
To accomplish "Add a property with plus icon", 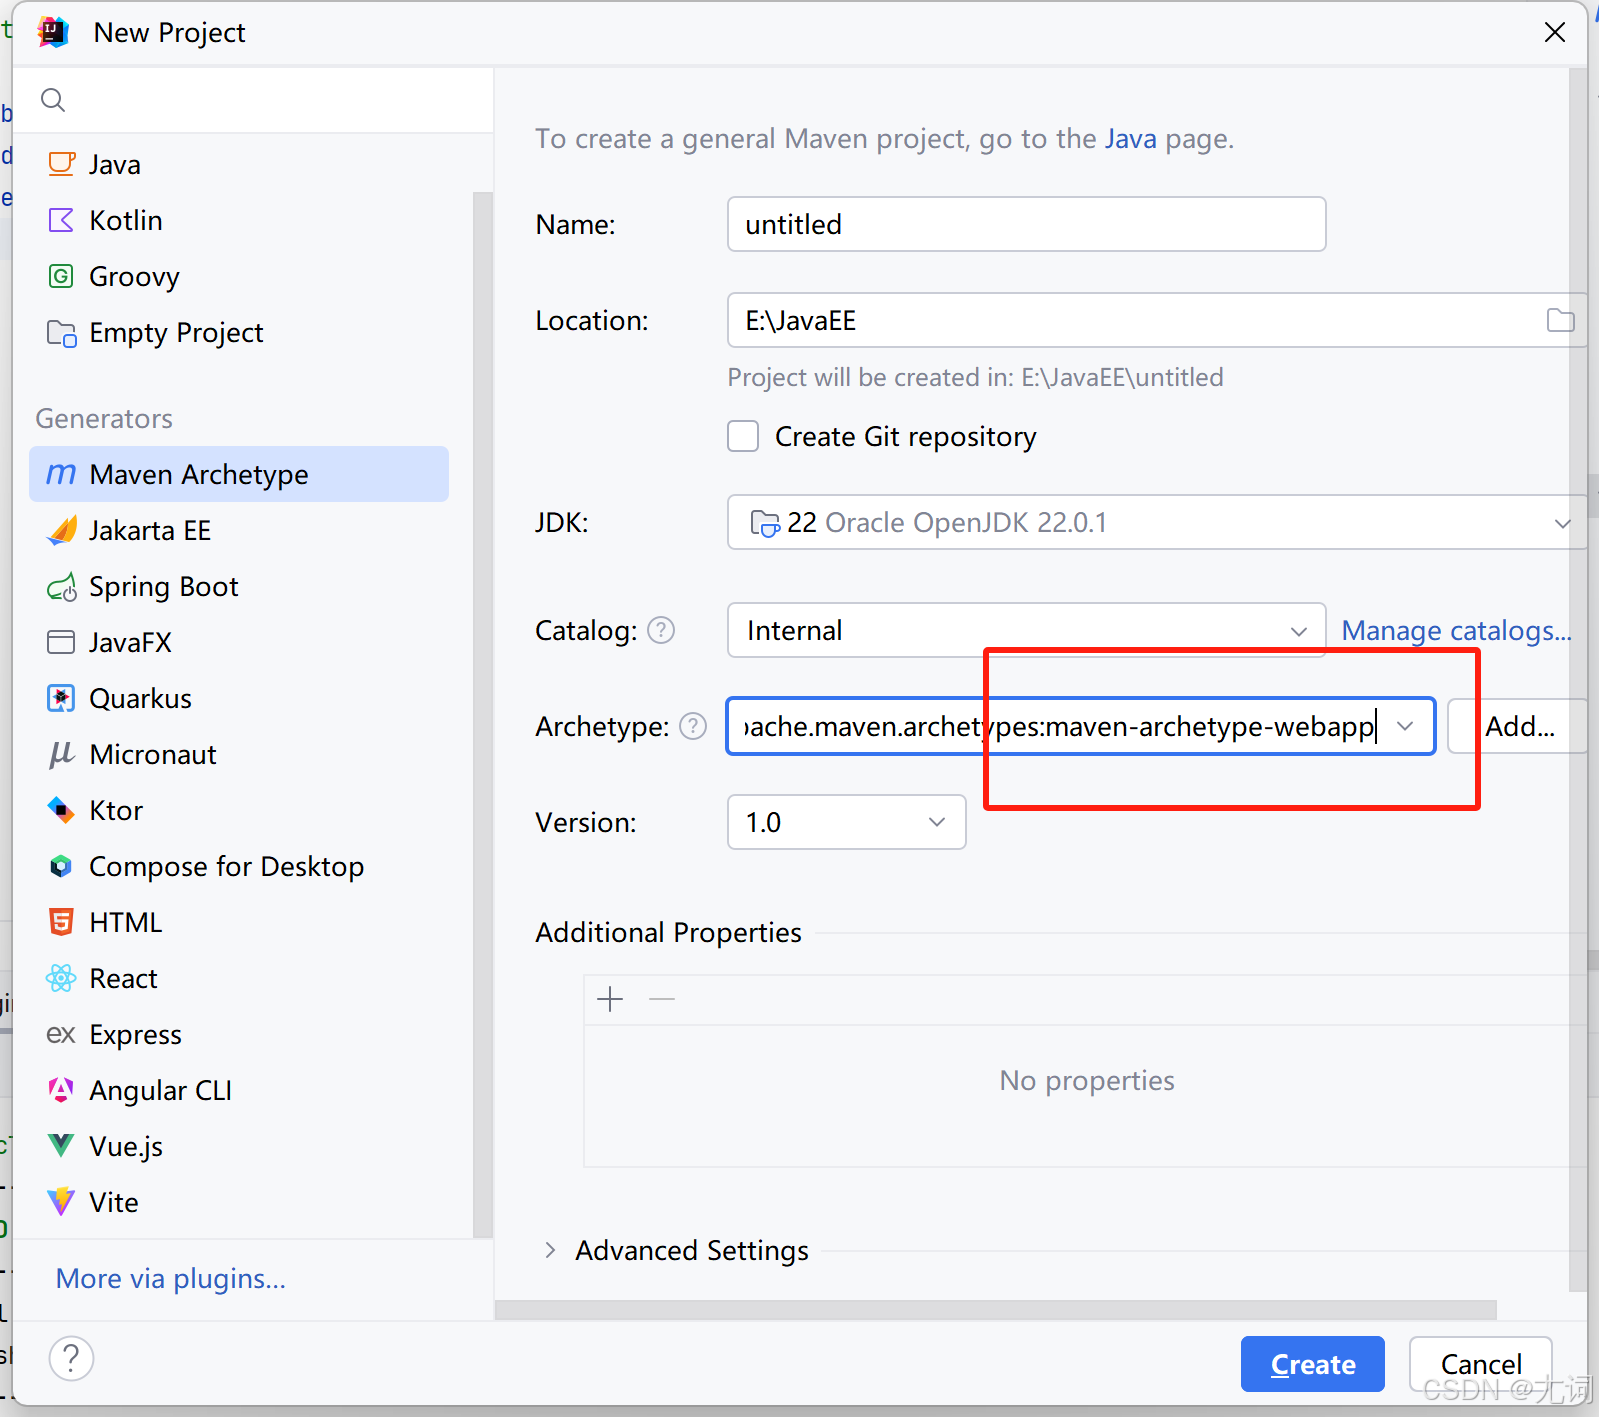I will coord(610,999).
